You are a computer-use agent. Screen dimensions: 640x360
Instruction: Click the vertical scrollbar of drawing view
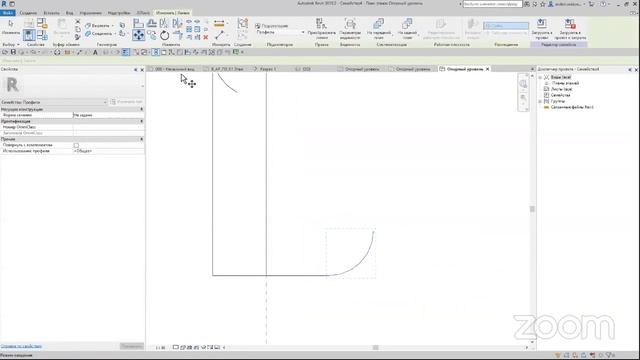532,209
